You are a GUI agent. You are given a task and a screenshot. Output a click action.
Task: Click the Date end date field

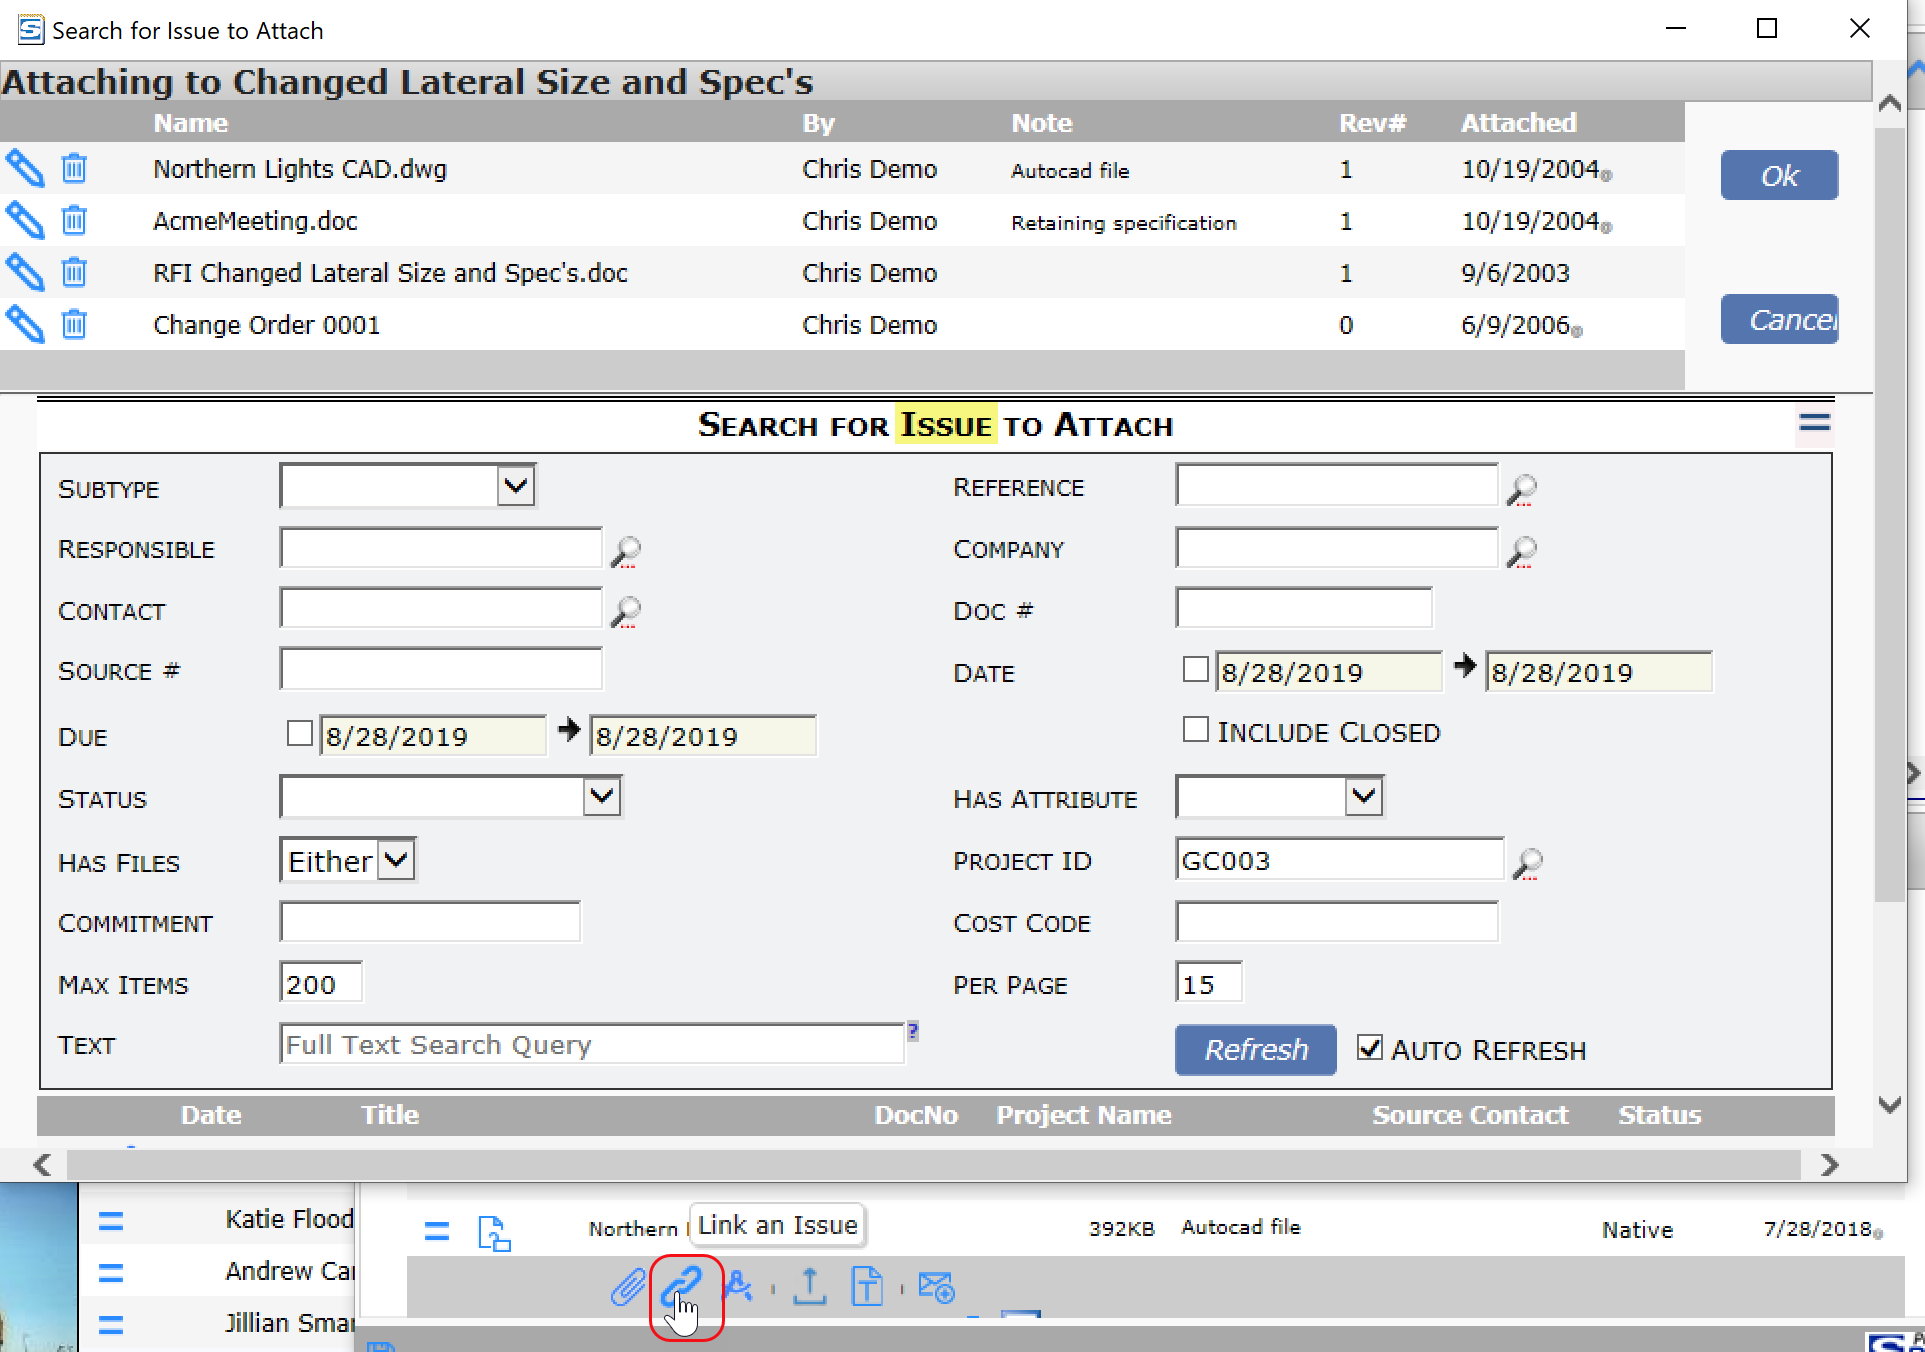click(x=1598, y=672)
